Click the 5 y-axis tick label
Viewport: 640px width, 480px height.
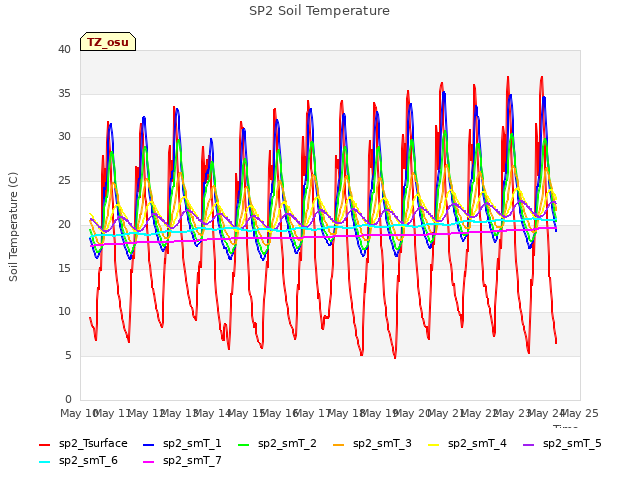point(68,356)
